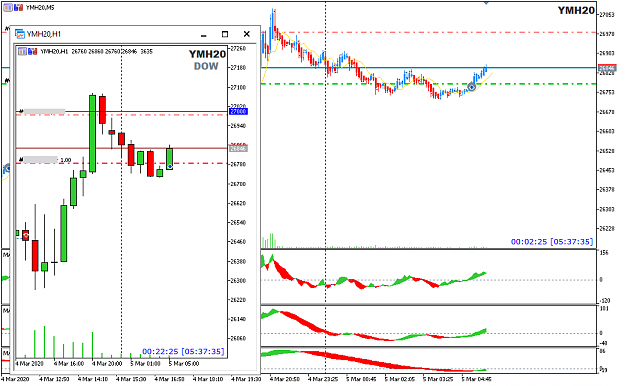The image size is (625, 386).
Task: Click 4 Mar 20:50 on main time axis
Action: point(285,379)
